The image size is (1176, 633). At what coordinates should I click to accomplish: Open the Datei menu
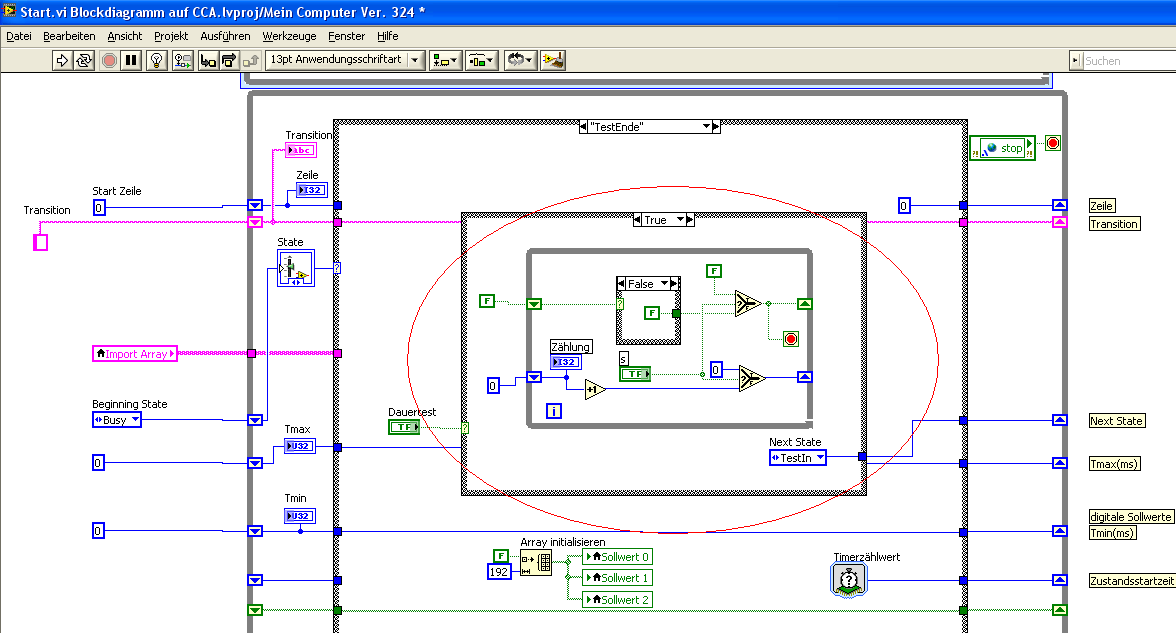[18, 36]
